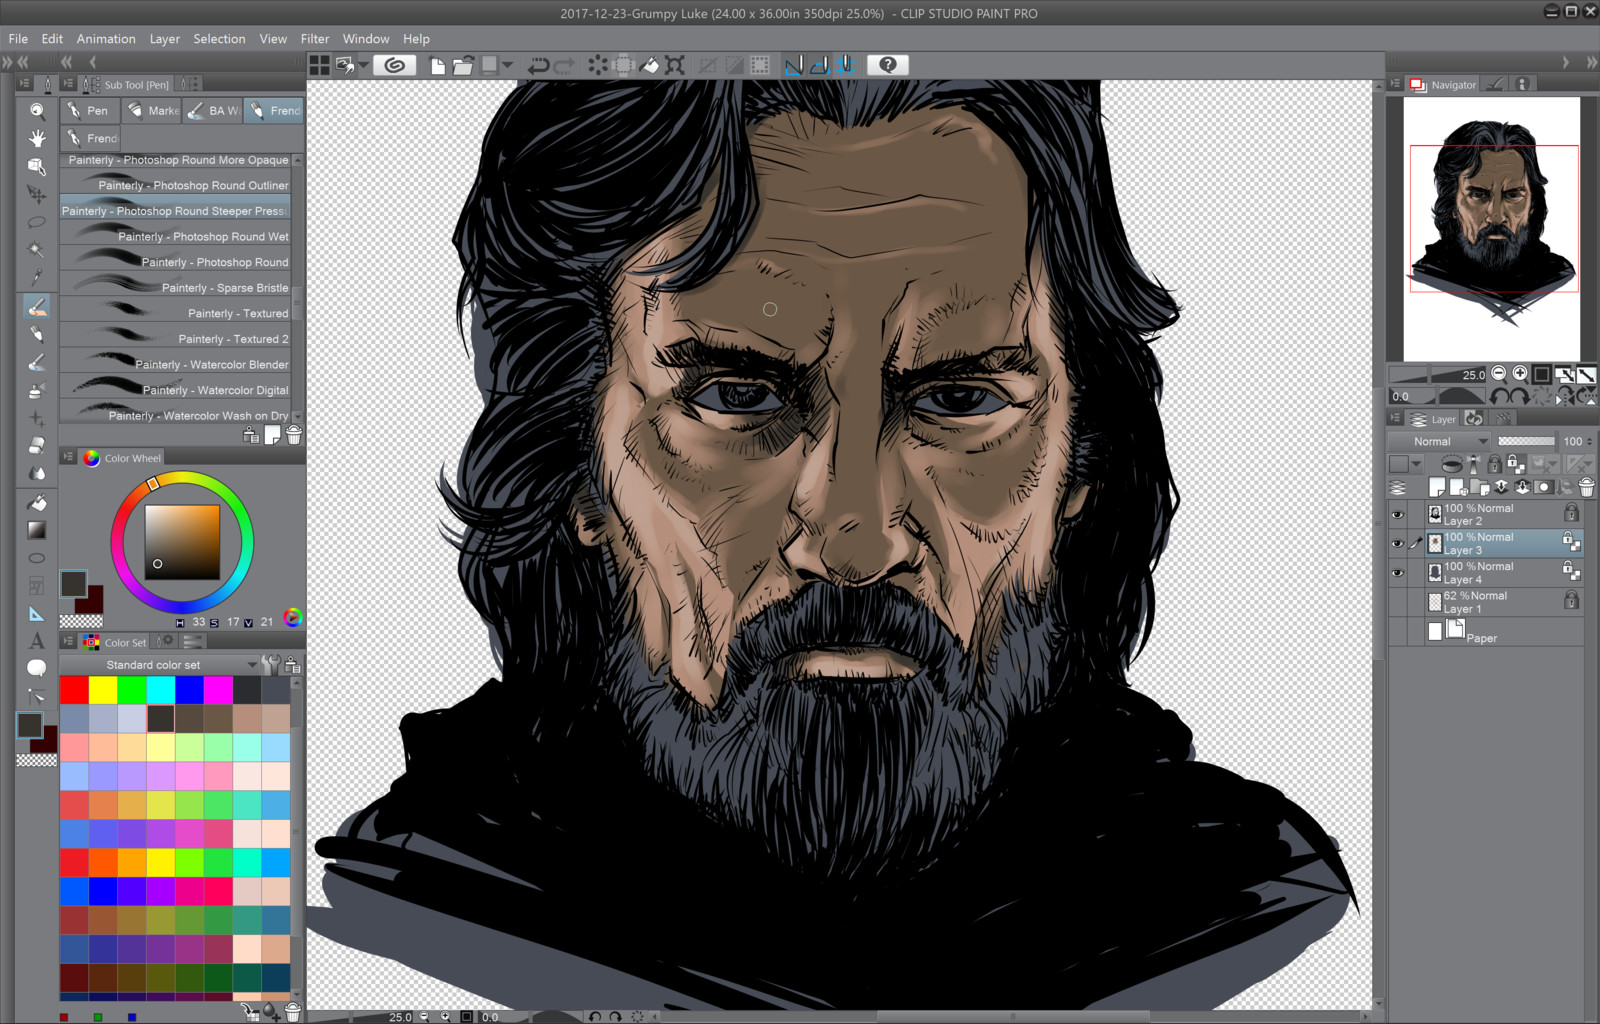Zoom in in Navigator panel
The height and width of the screenshot is (1024, 1600).
1520,374
